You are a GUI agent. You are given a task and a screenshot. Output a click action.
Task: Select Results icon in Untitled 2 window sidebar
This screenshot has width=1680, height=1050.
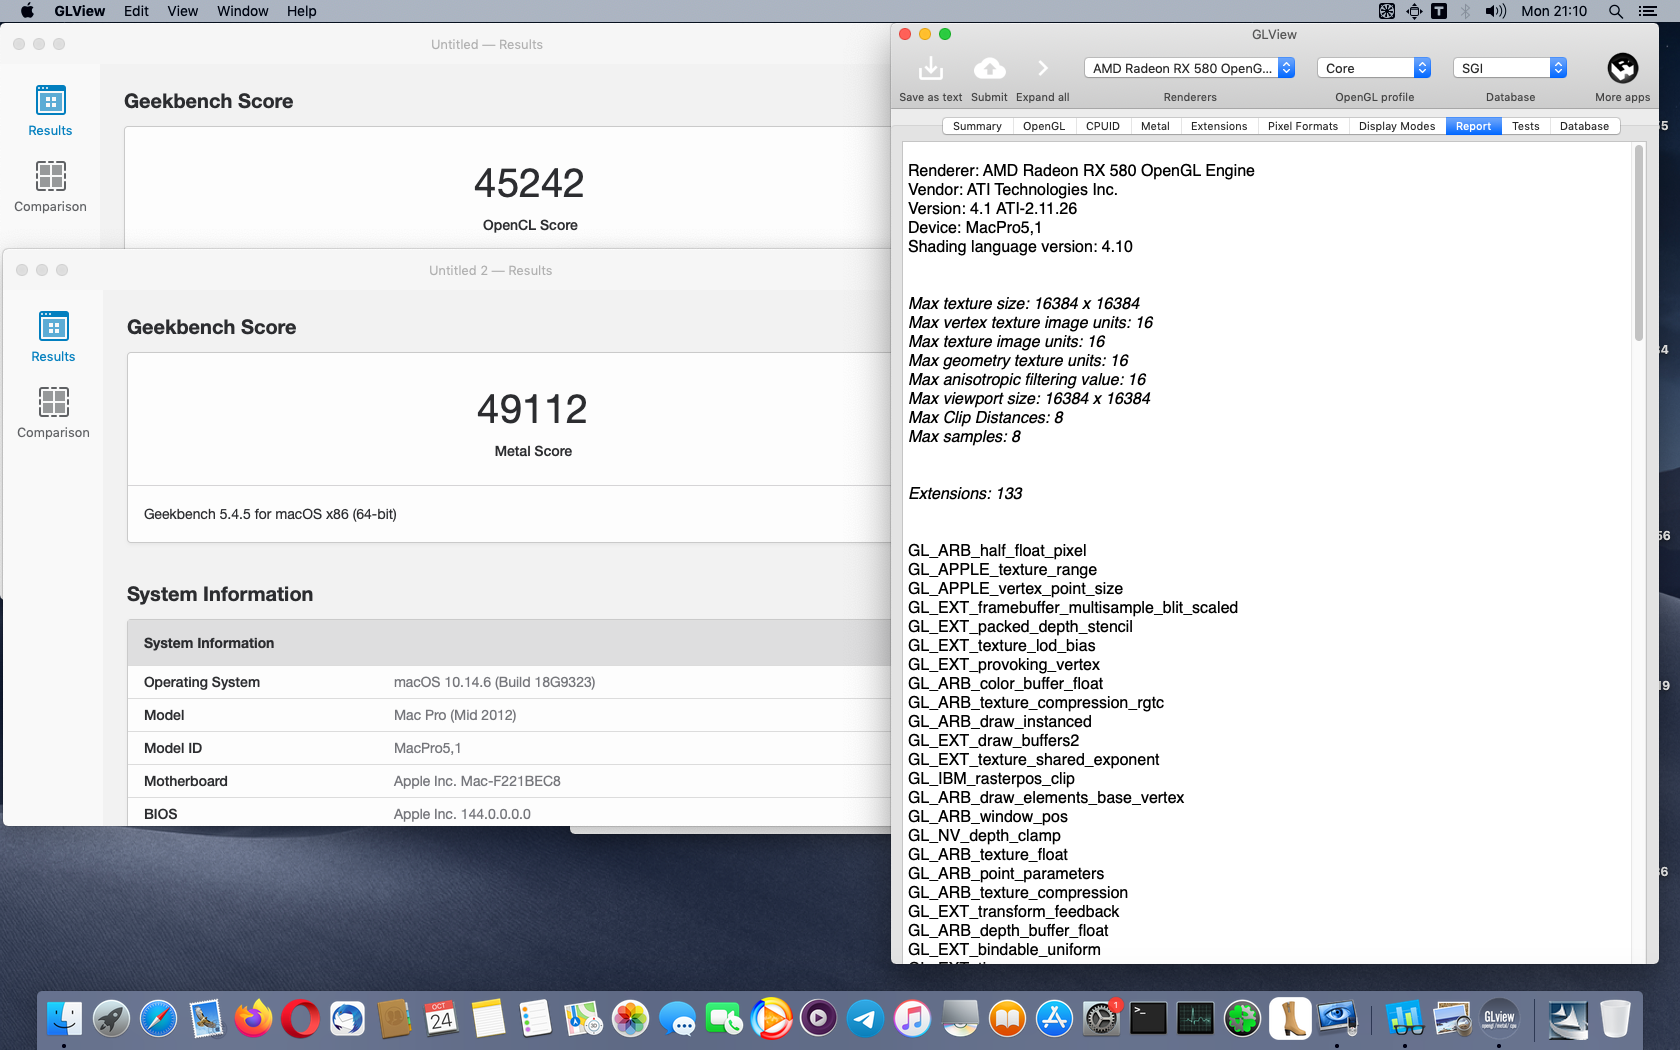click(53, 327)
